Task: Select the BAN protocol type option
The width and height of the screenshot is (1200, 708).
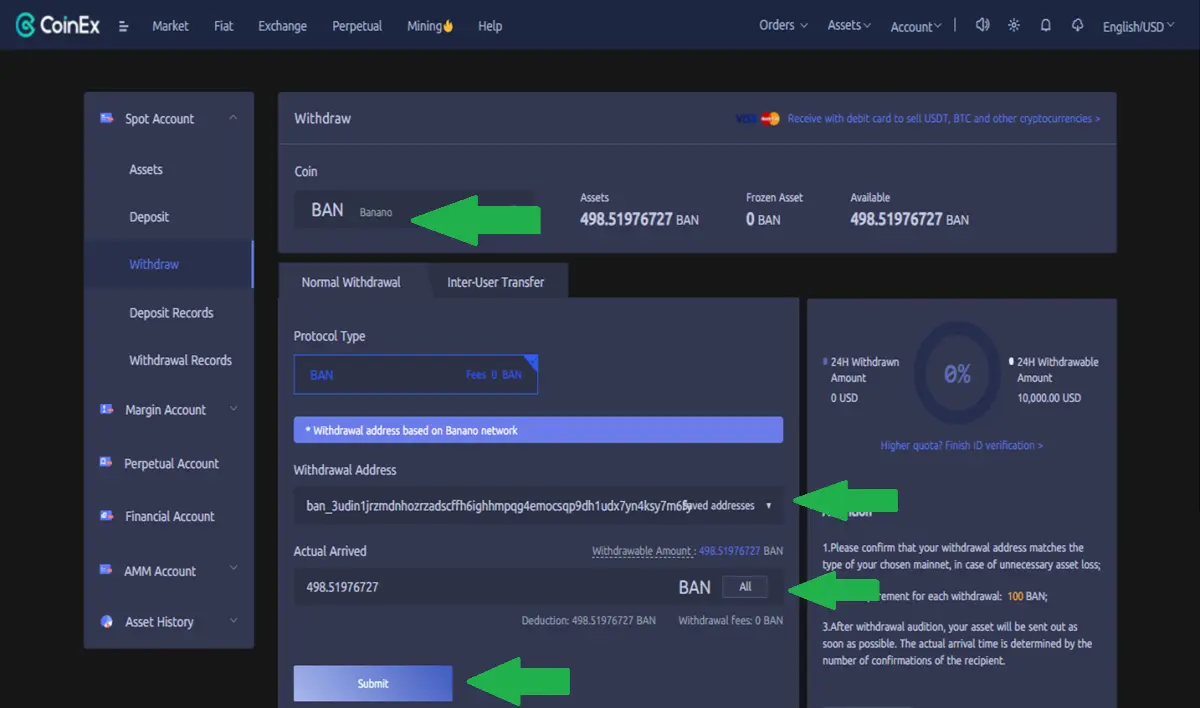Action: click(416, 374)
